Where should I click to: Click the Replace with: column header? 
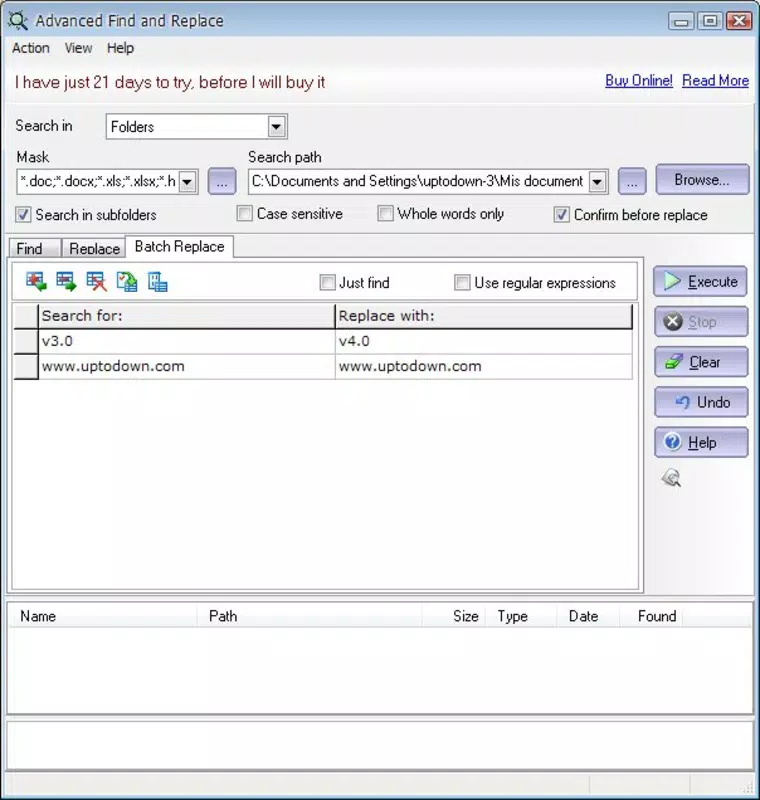click(x=484, y=316)
